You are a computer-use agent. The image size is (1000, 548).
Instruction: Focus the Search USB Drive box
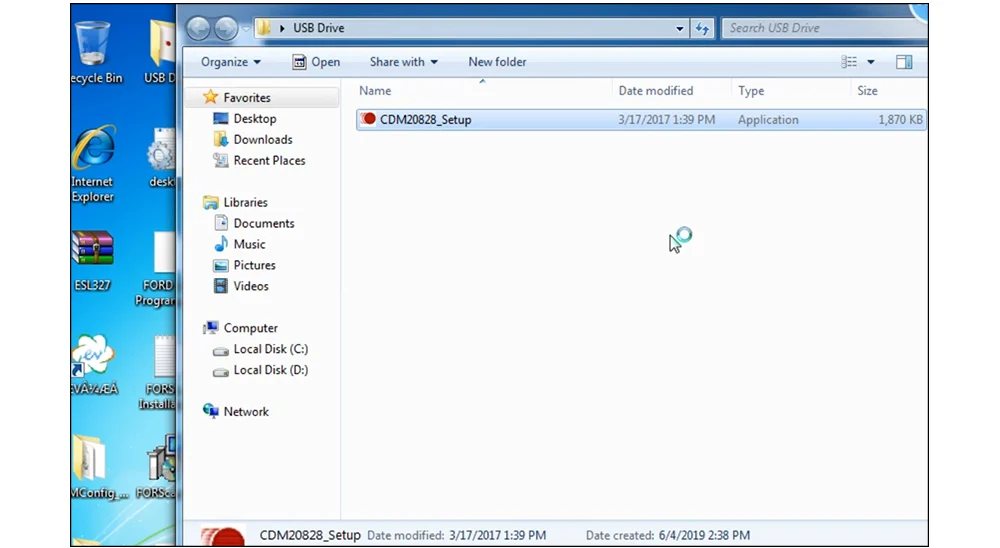(x=824, y=28)
